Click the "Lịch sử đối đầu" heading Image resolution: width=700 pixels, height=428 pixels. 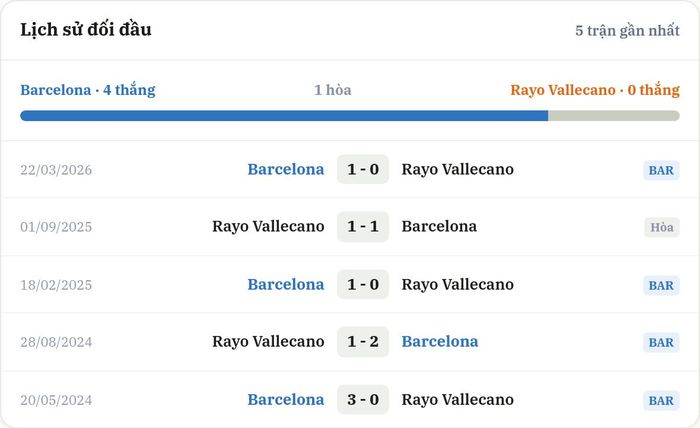[x=86, y=30]
